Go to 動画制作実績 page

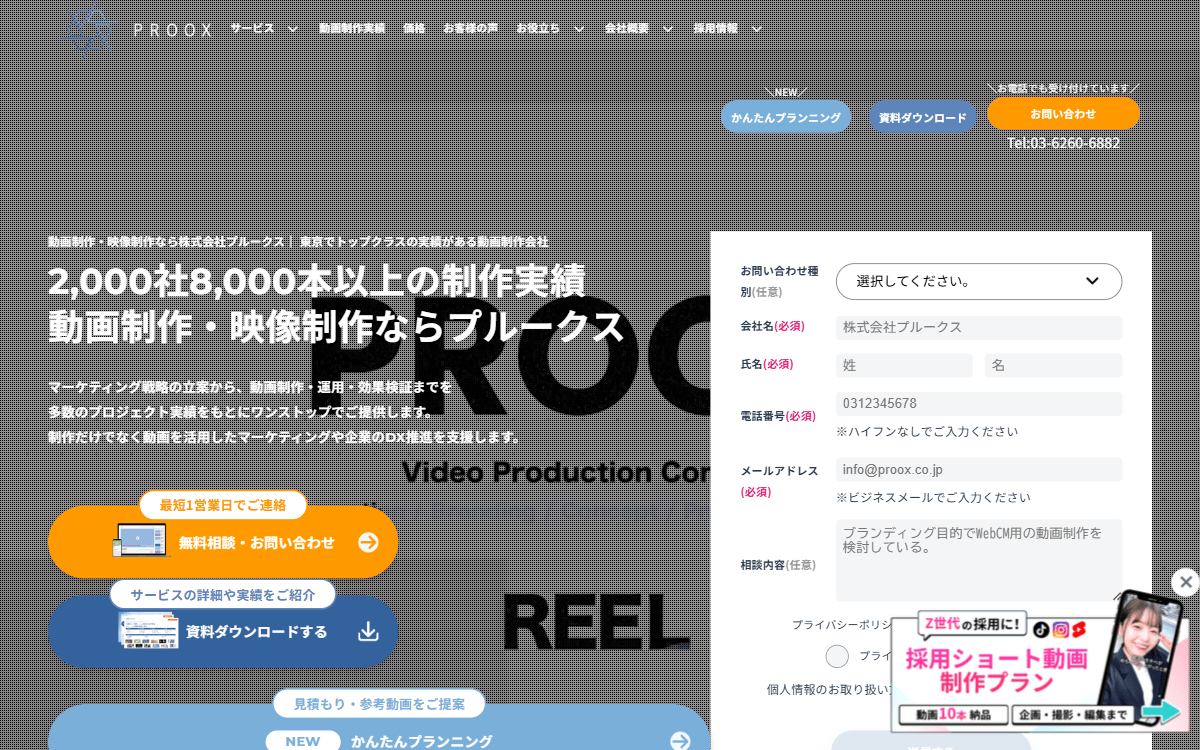tap(352, 28)
